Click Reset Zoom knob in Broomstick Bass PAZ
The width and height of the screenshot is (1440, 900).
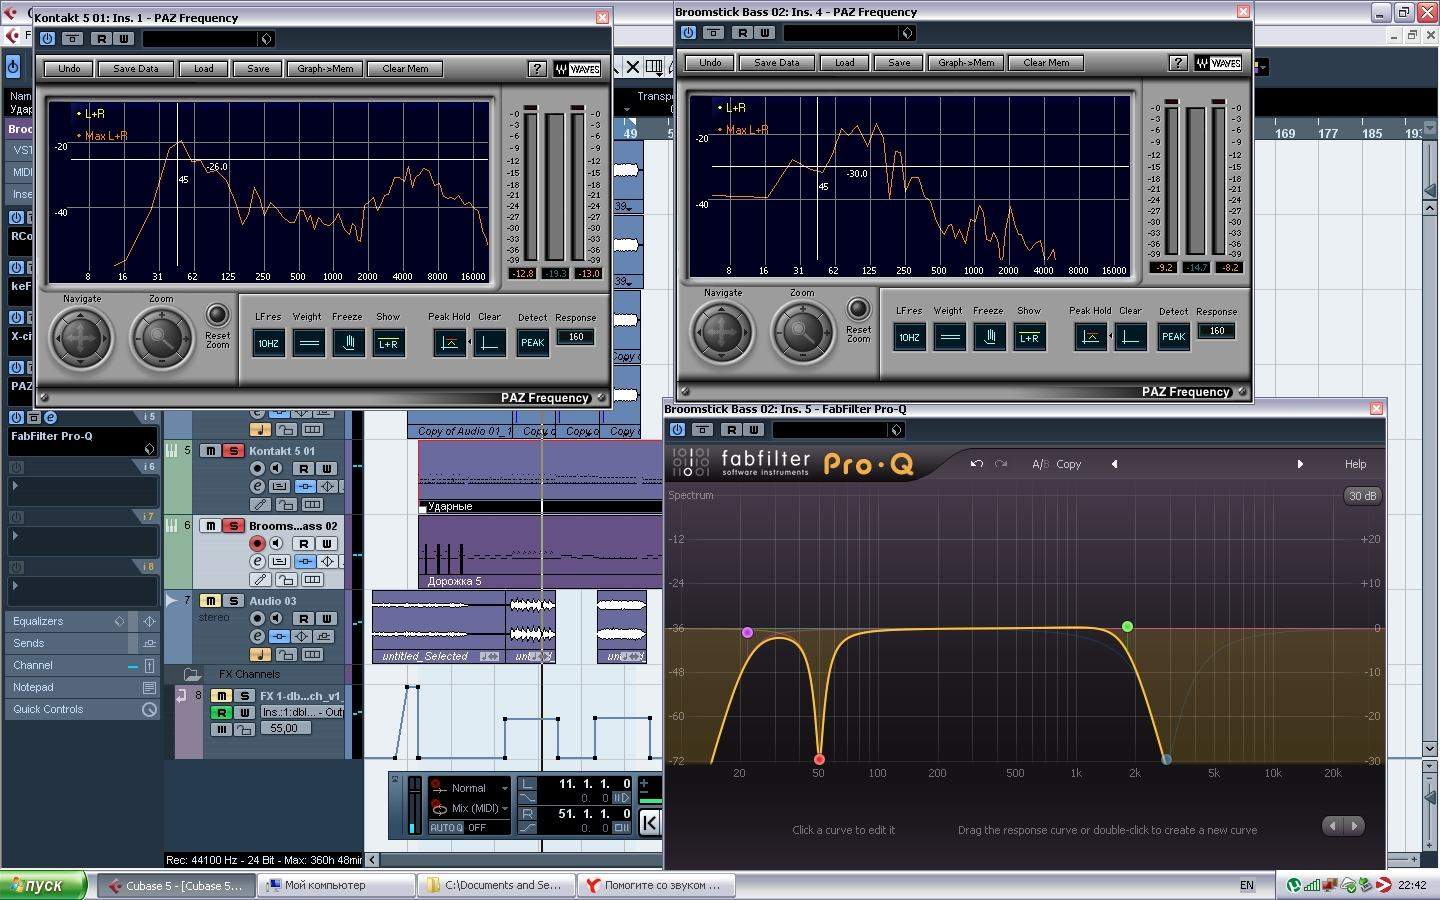(857, 308)
